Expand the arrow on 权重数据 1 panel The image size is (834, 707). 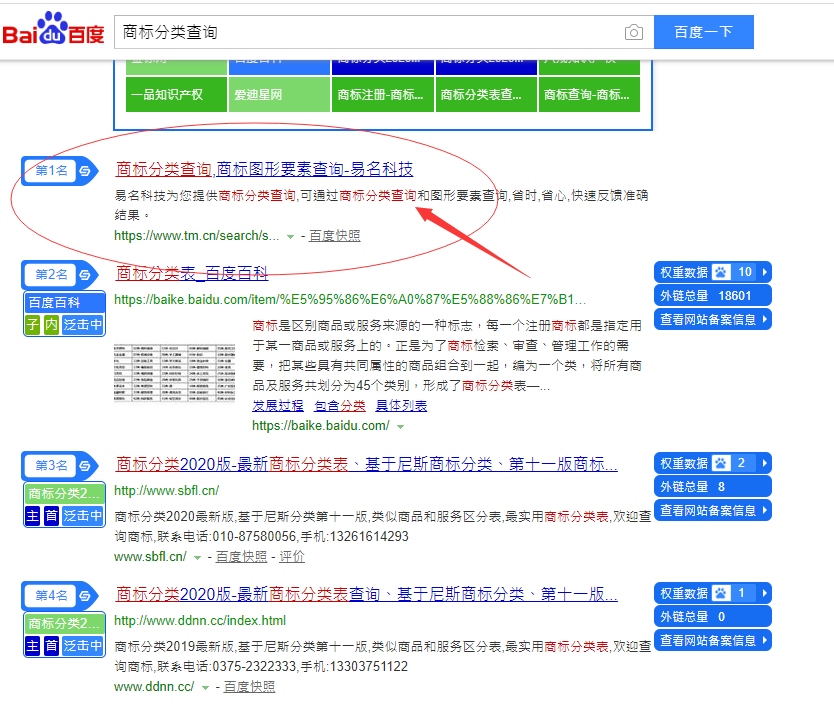[x=764, y=593]
